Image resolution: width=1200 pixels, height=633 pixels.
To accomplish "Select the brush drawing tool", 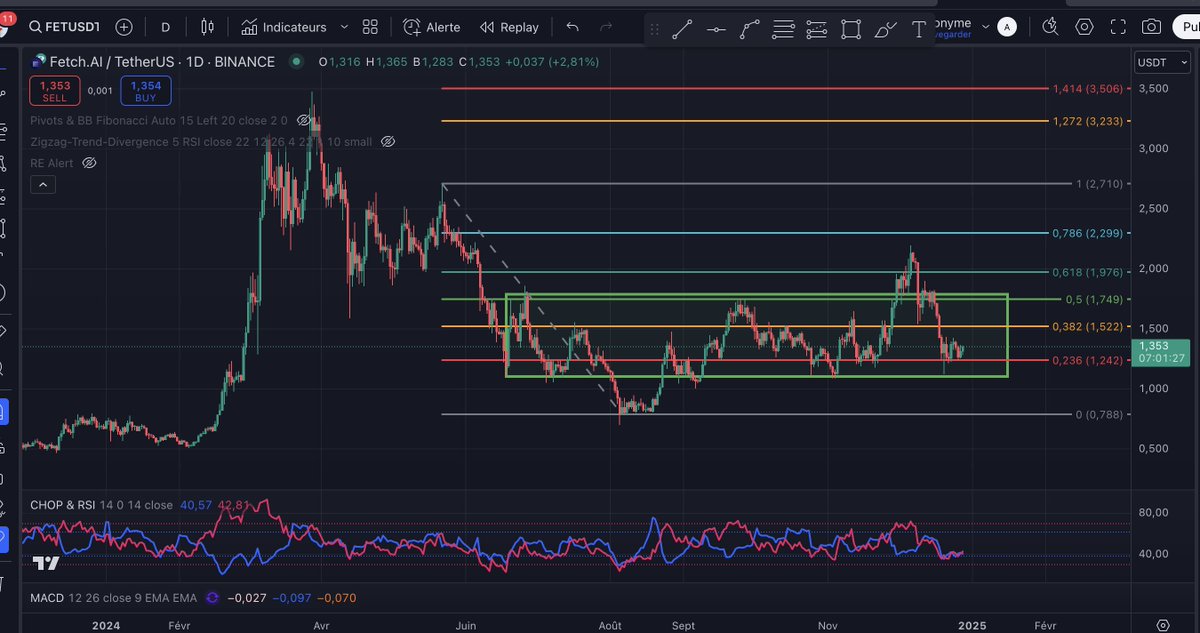I will [x=885, y=30].
